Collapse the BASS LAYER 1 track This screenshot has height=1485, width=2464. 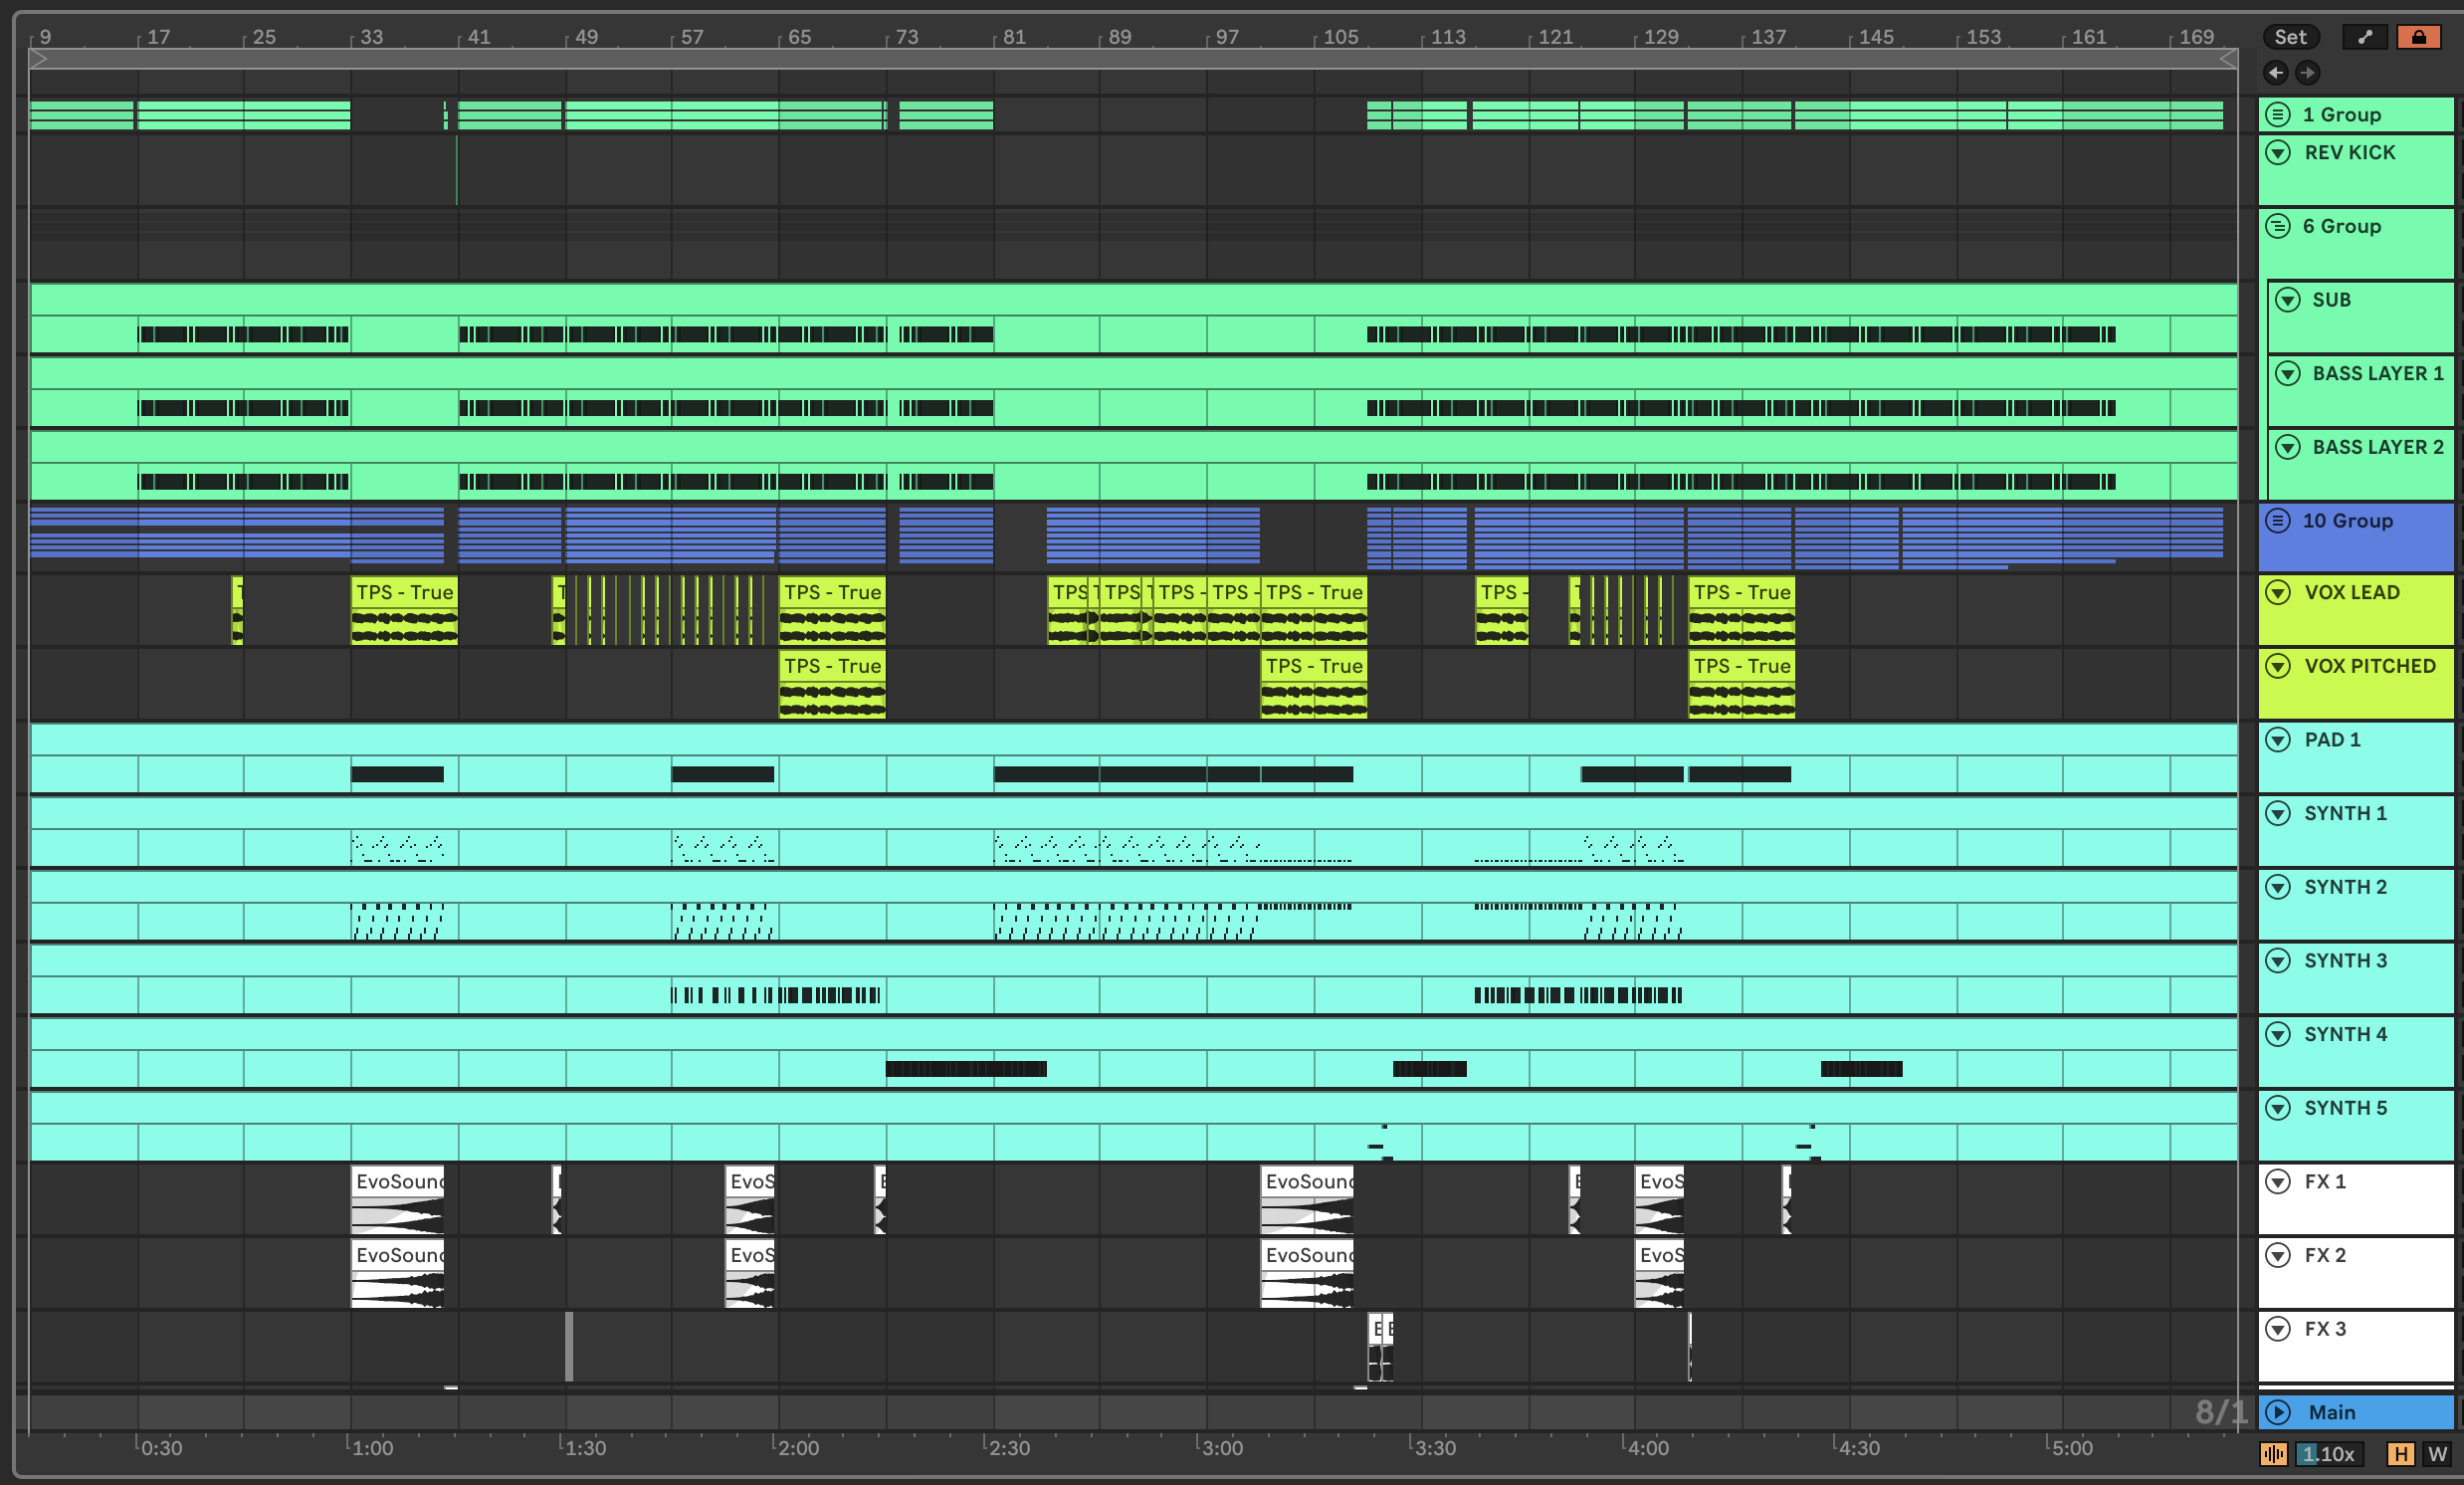tap(2287, 373)
